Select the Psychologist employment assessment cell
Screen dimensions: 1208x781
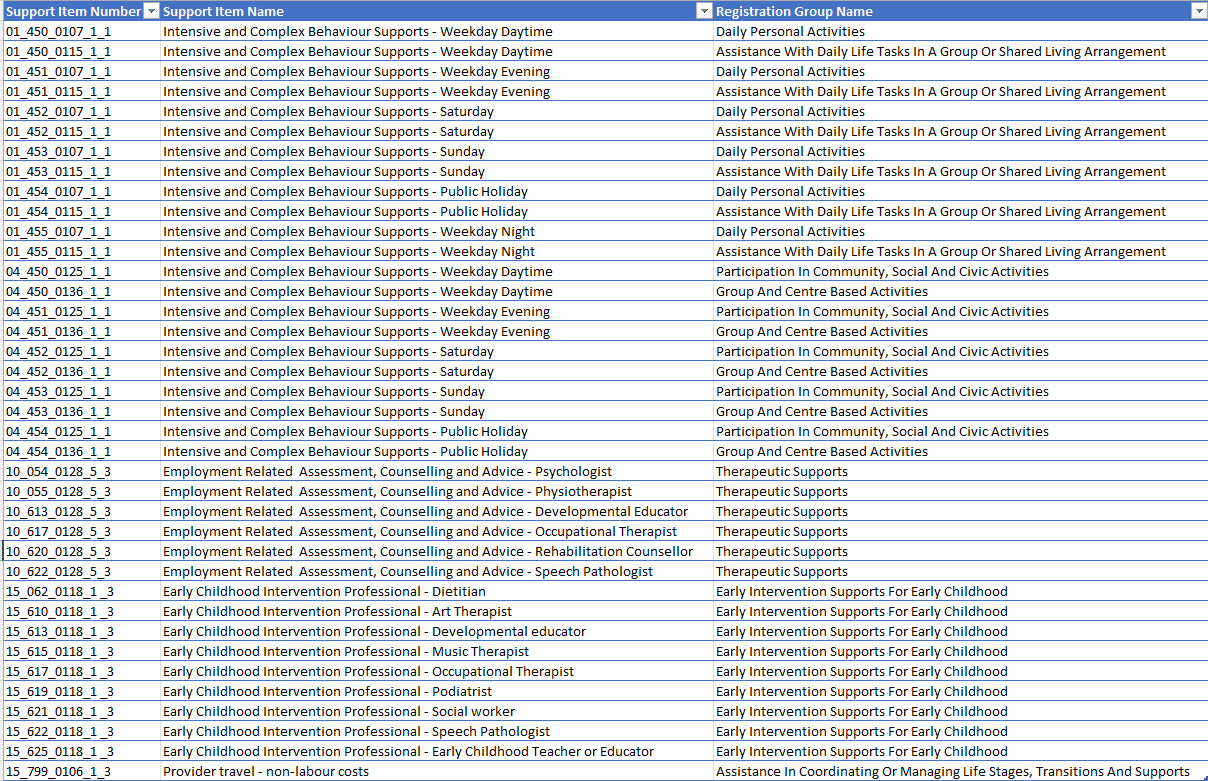tap(437, 471)
